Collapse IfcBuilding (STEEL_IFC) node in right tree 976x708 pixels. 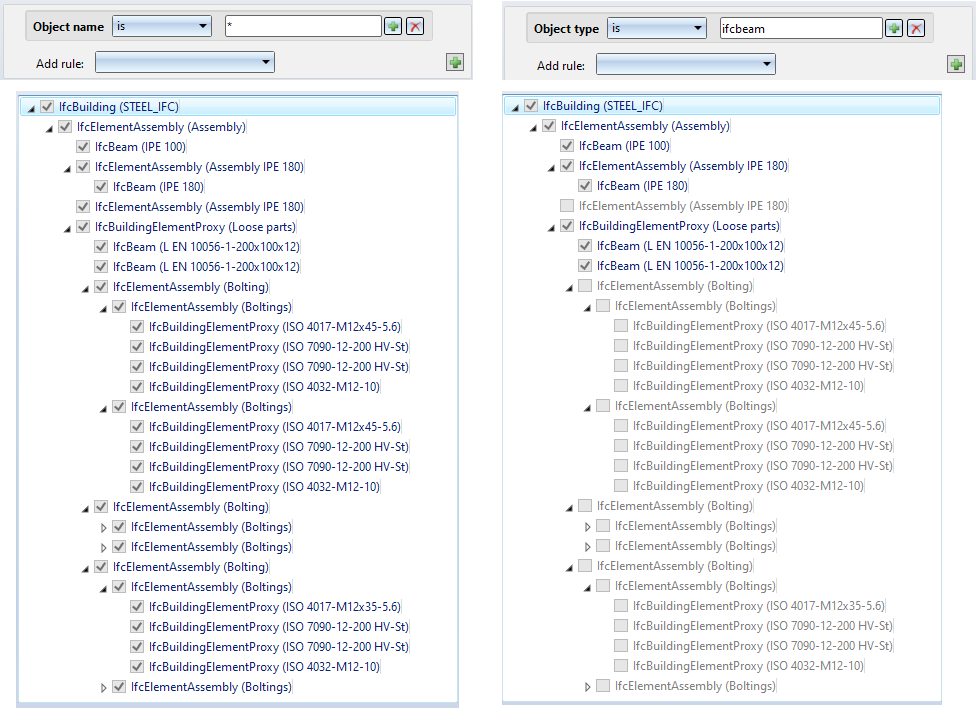(515, 107)
